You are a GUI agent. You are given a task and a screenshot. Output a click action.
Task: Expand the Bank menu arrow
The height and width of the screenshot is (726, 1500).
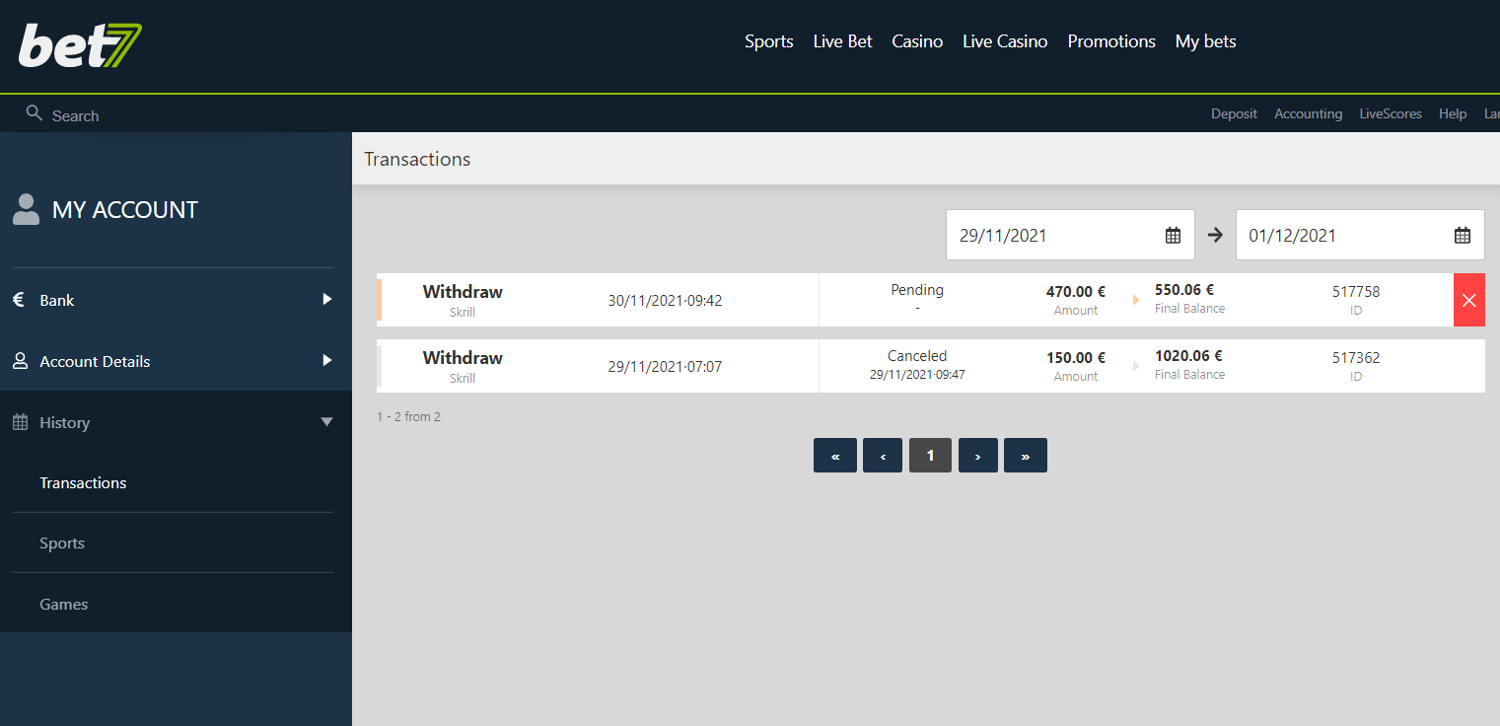tap(326, 300)
